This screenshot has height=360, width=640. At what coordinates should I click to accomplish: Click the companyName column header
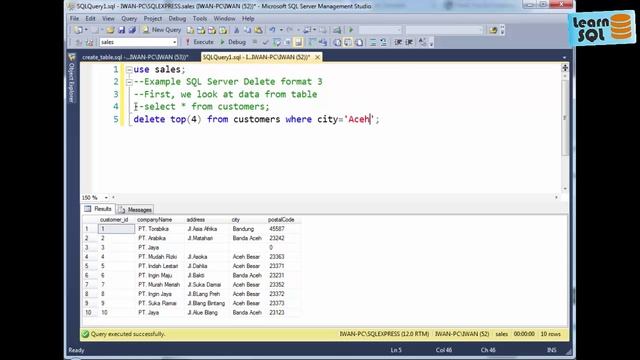point(155,220)
